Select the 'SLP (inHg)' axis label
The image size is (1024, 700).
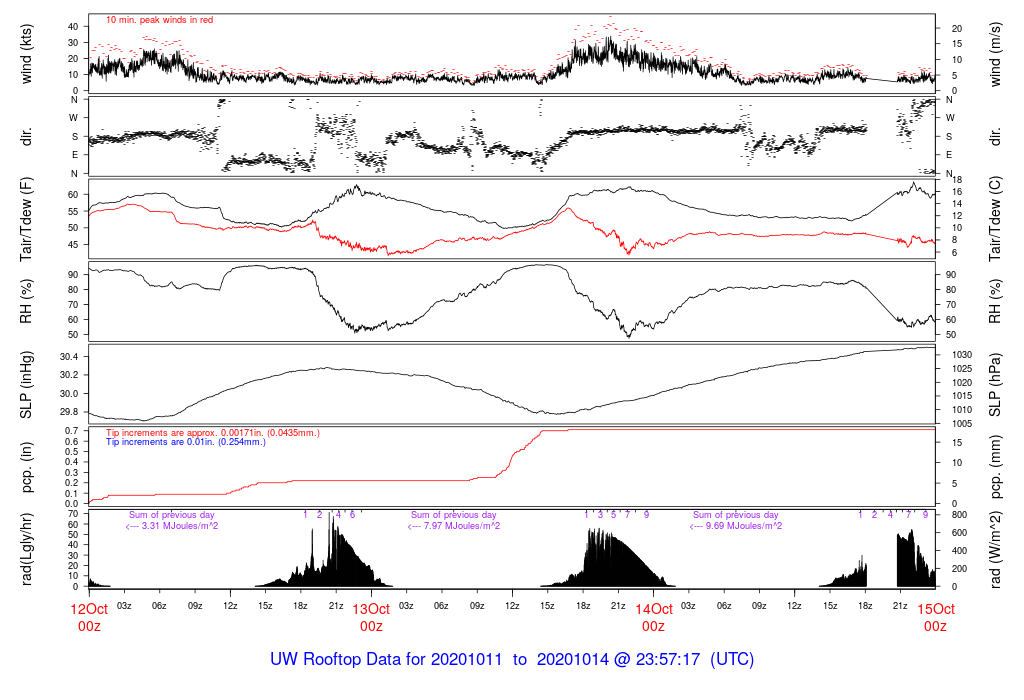point(26,385)
